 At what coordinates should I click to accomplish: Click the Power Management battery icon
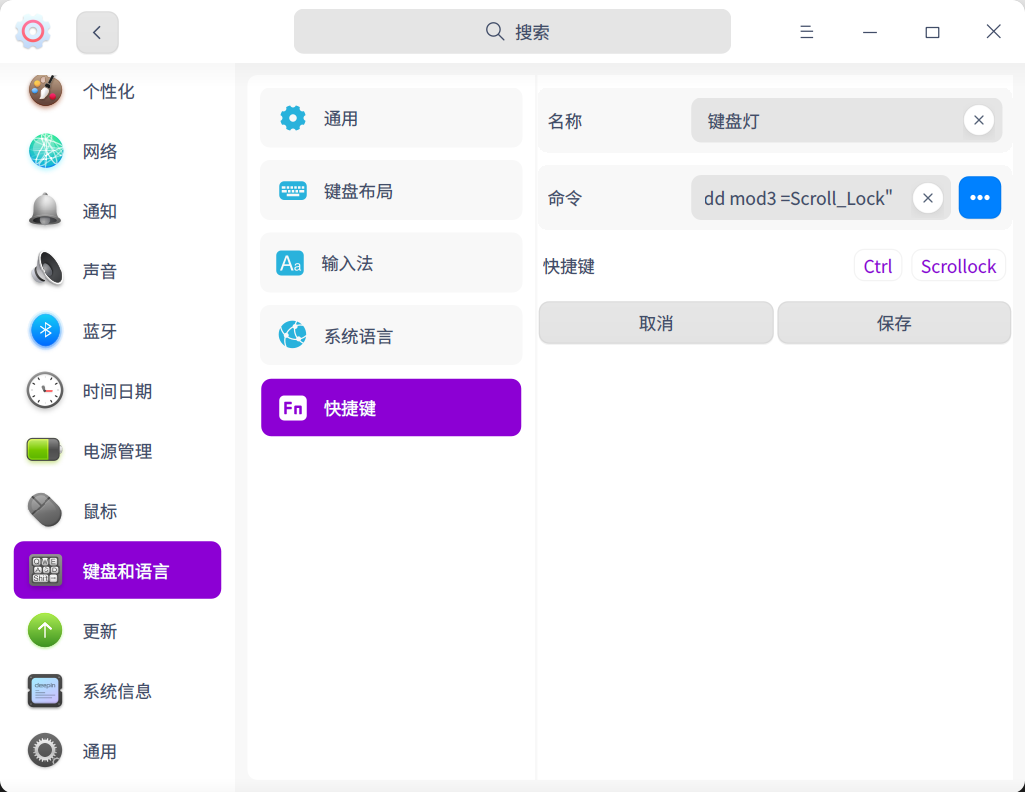[45, 451]
